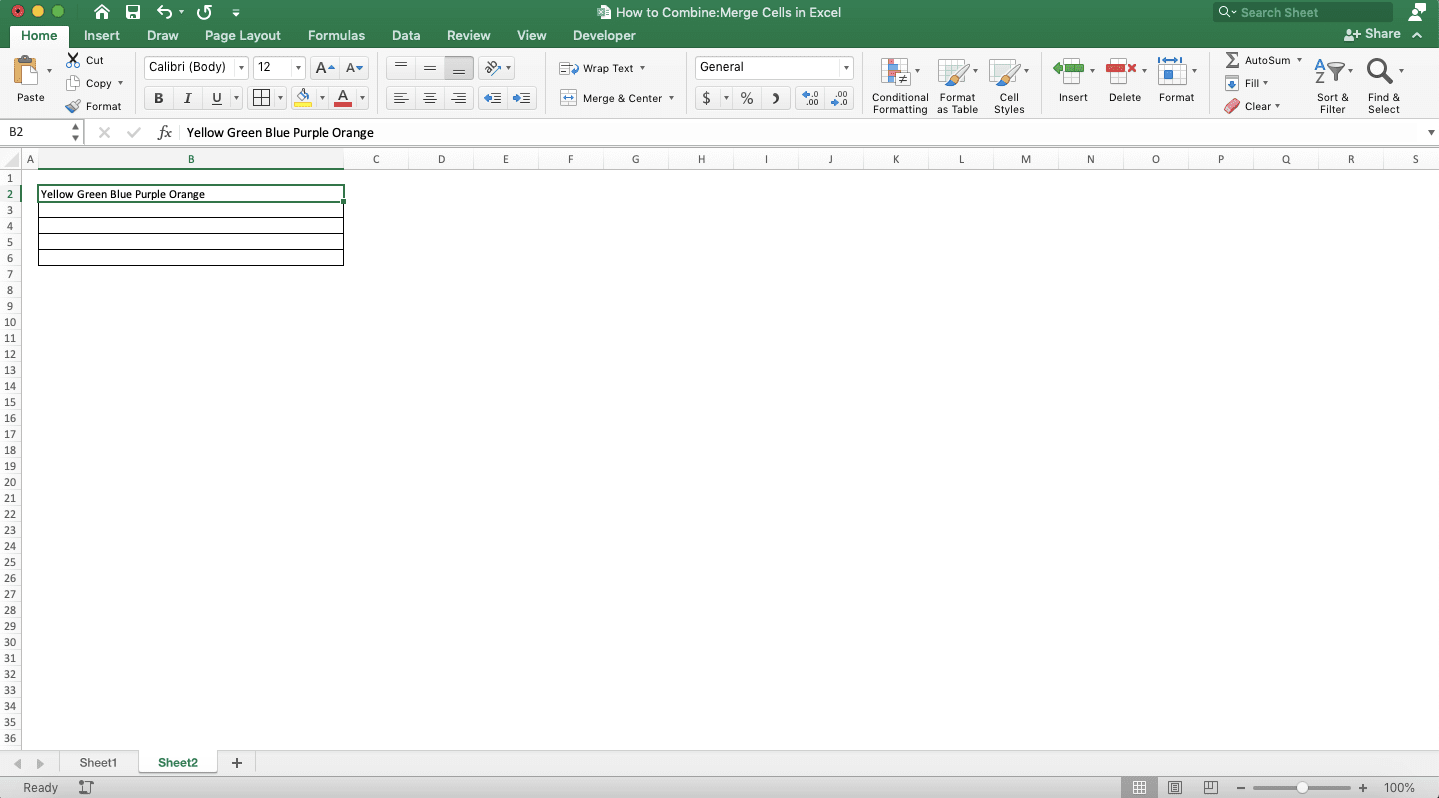Open Conditional Formatting
This screenshot has height=798, width=1439.
coord(900,85)
